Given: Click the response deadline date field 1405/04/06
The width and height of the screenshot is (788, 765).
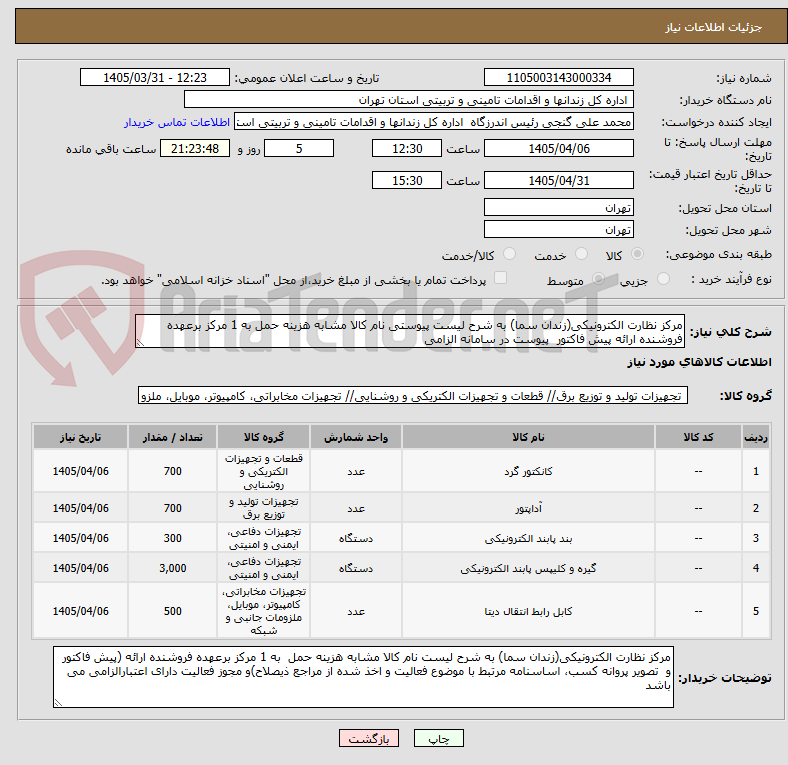Looking at the screenshot, I should click(x=558, y=148).
